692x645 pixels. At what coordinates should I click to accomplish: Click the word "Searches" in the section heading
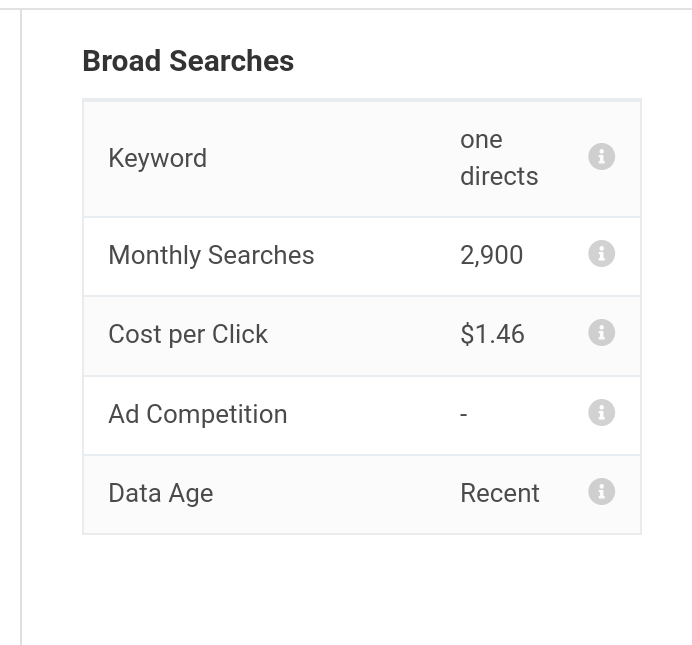tap(231, 61)
